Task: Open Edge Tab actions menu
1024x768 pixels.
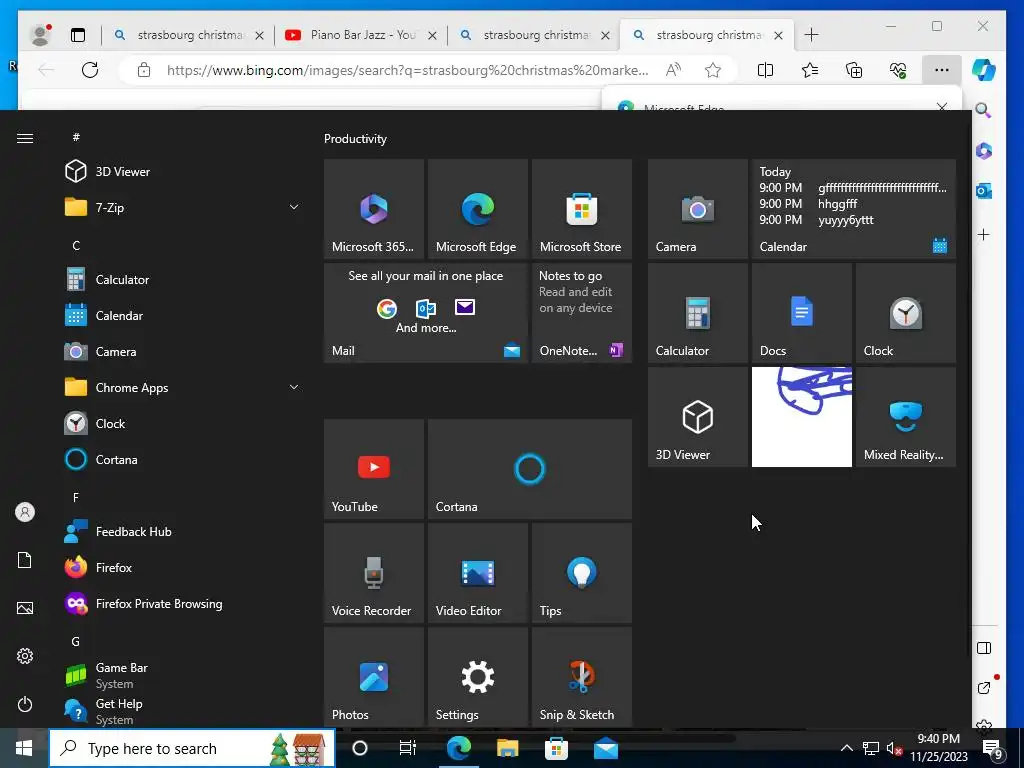Action: [x=78, y=35]
